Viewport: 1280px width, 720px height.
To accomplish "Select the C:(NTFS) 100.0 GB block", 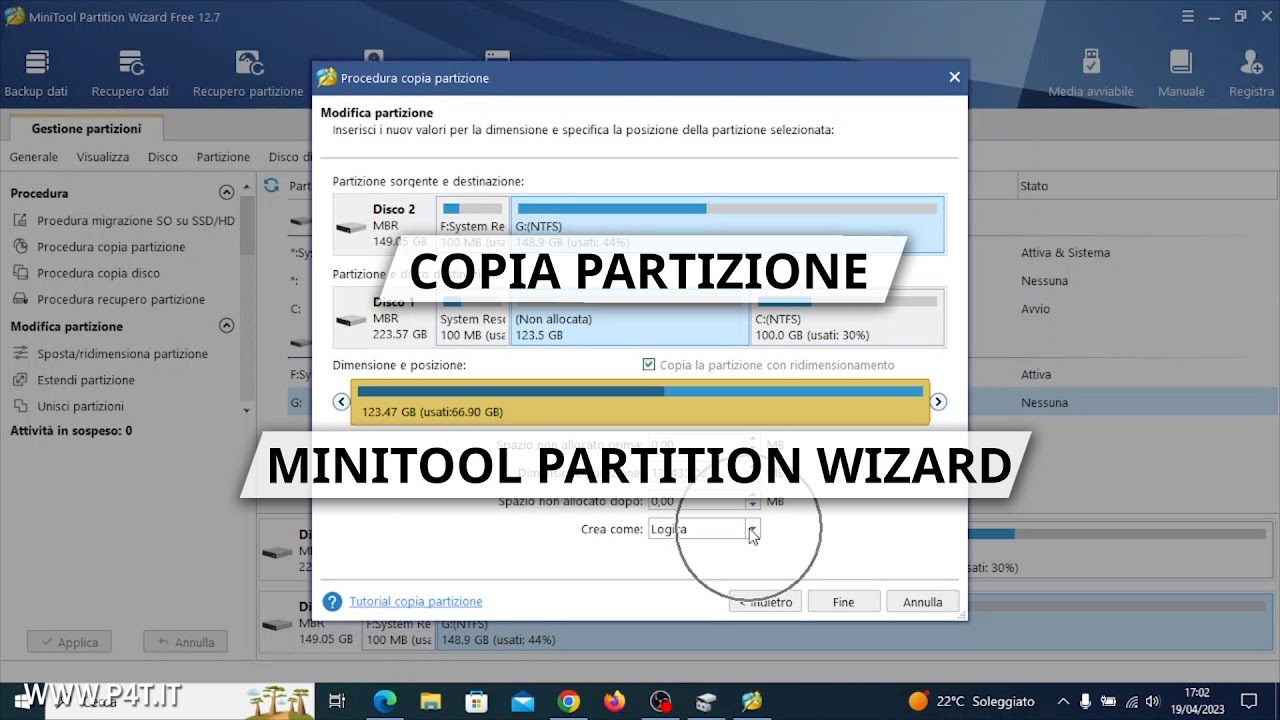I will click(x=847, y=317).
